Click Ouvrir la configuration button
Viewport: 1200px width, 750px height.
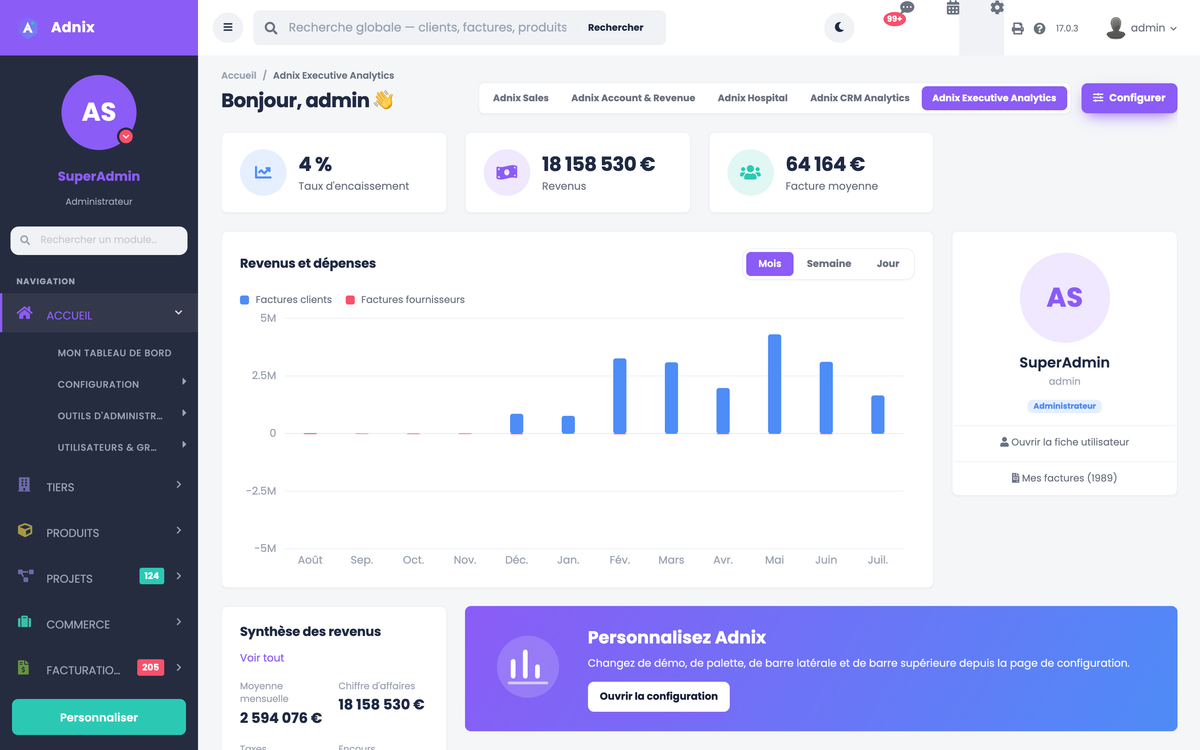point(659,696)
